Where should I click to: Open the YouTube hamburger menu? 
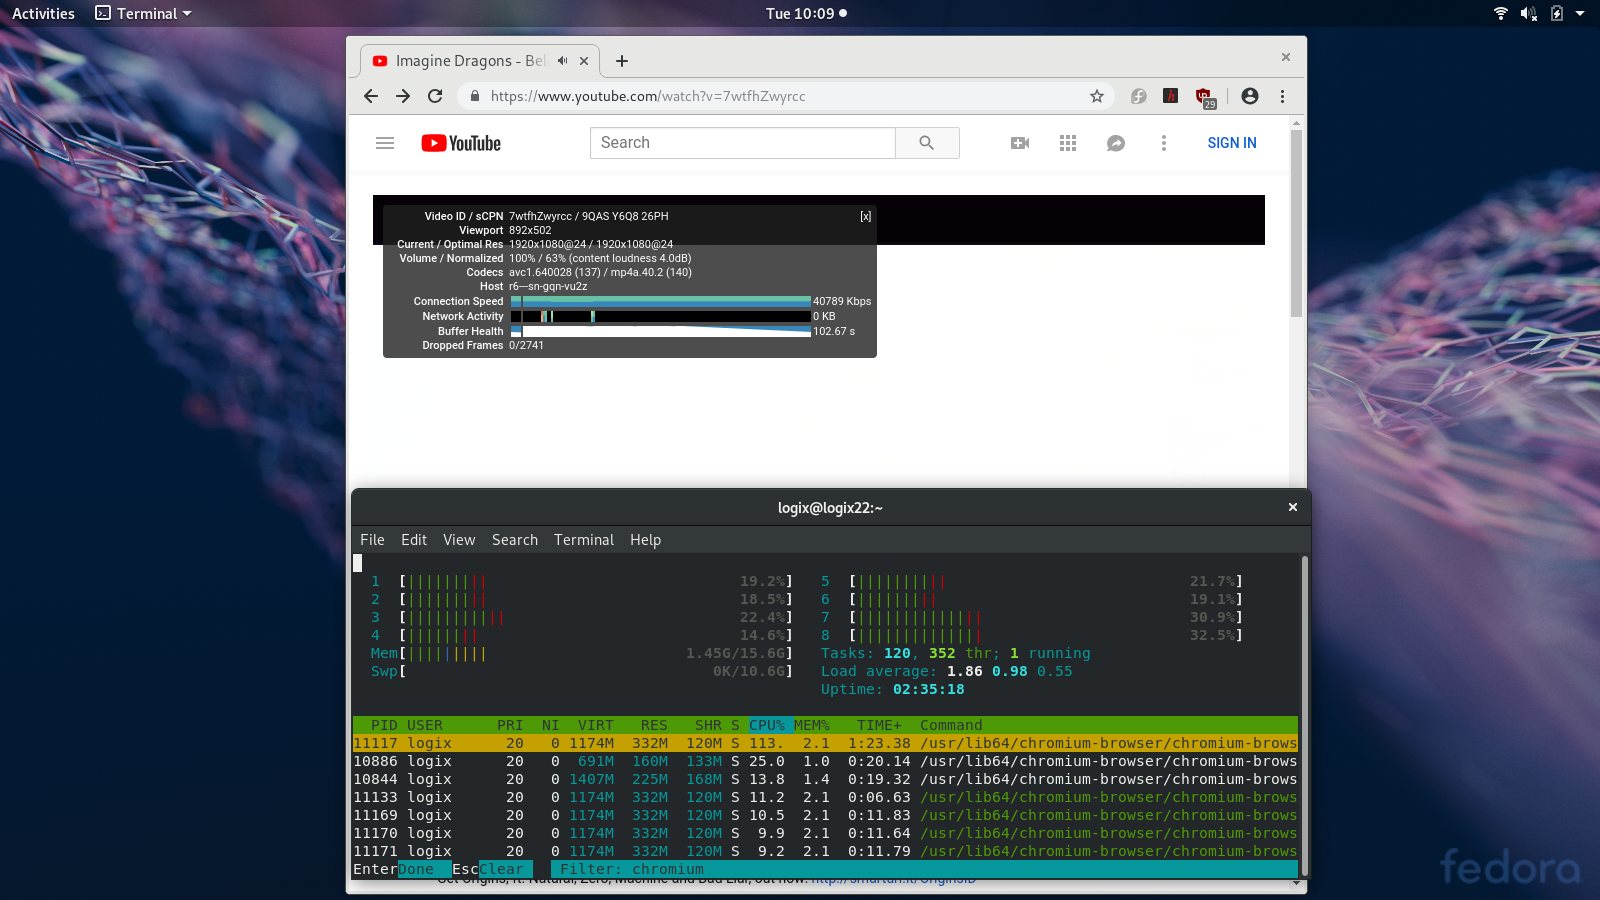tap(385, 143)
